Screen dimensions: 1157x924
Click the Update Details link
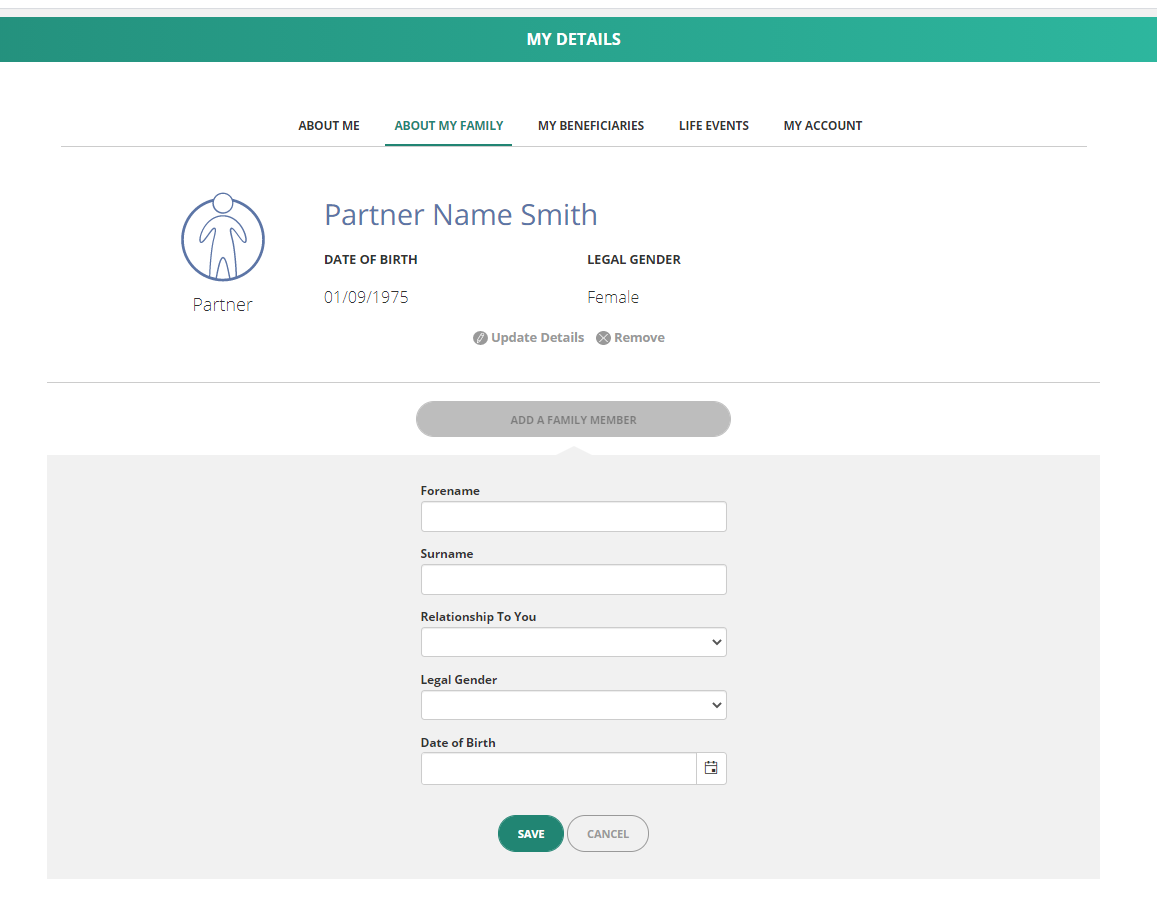pos(537,337)
